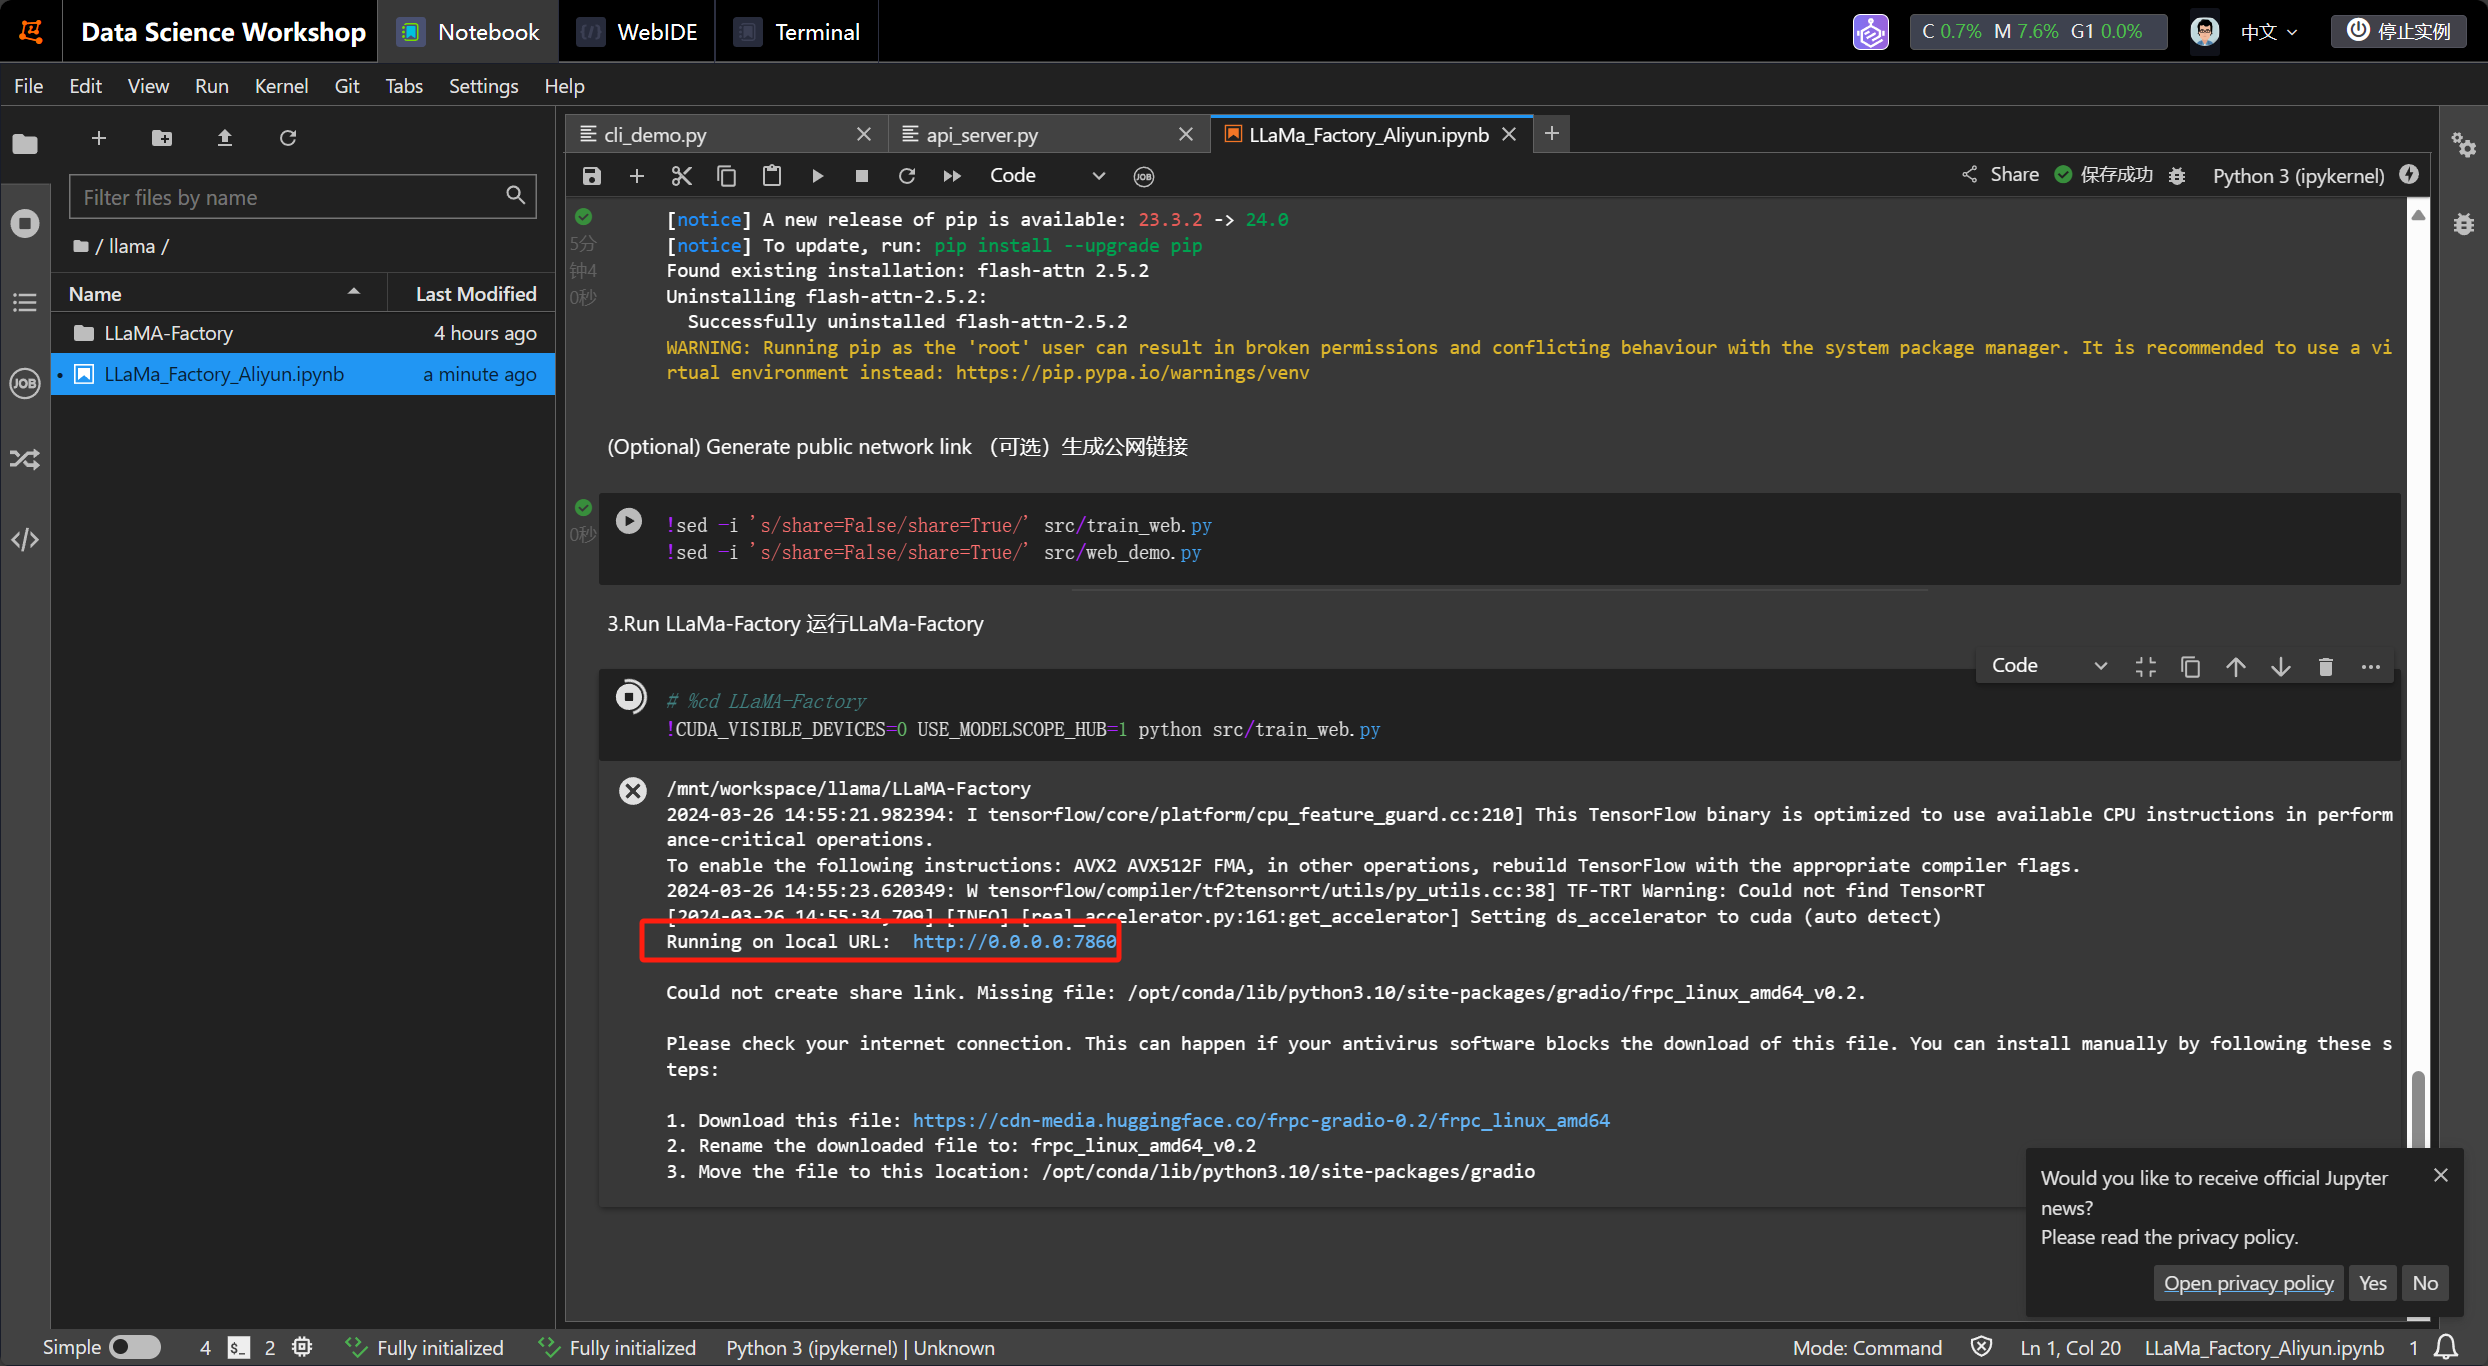Create a new folder in file browser

pyautogui.click(x=162, y=138)
